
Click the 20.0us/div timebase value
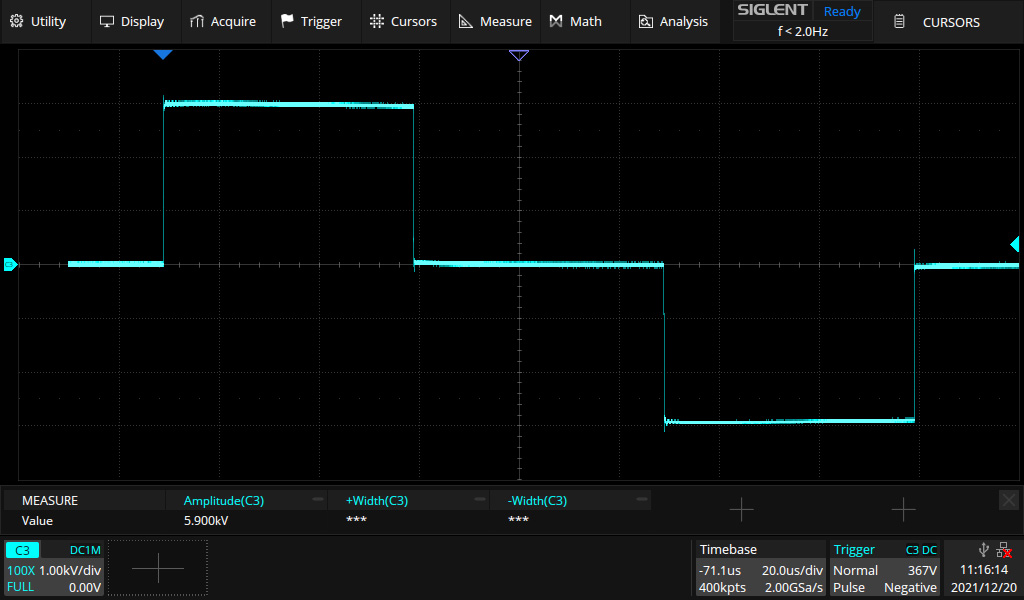(x=792, y=571)
